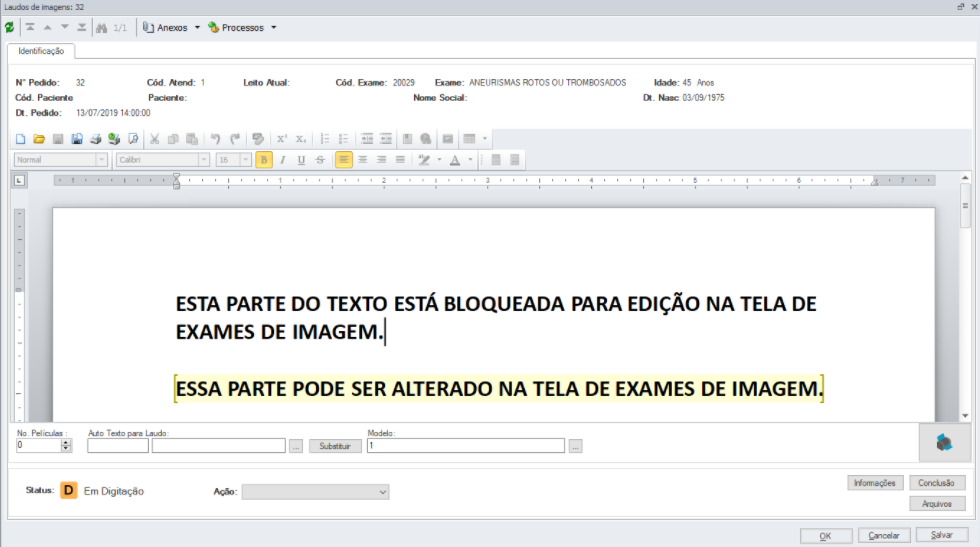Expand the insert table dropdown arrow
The image size is (980, 547).
click(485, 139)
